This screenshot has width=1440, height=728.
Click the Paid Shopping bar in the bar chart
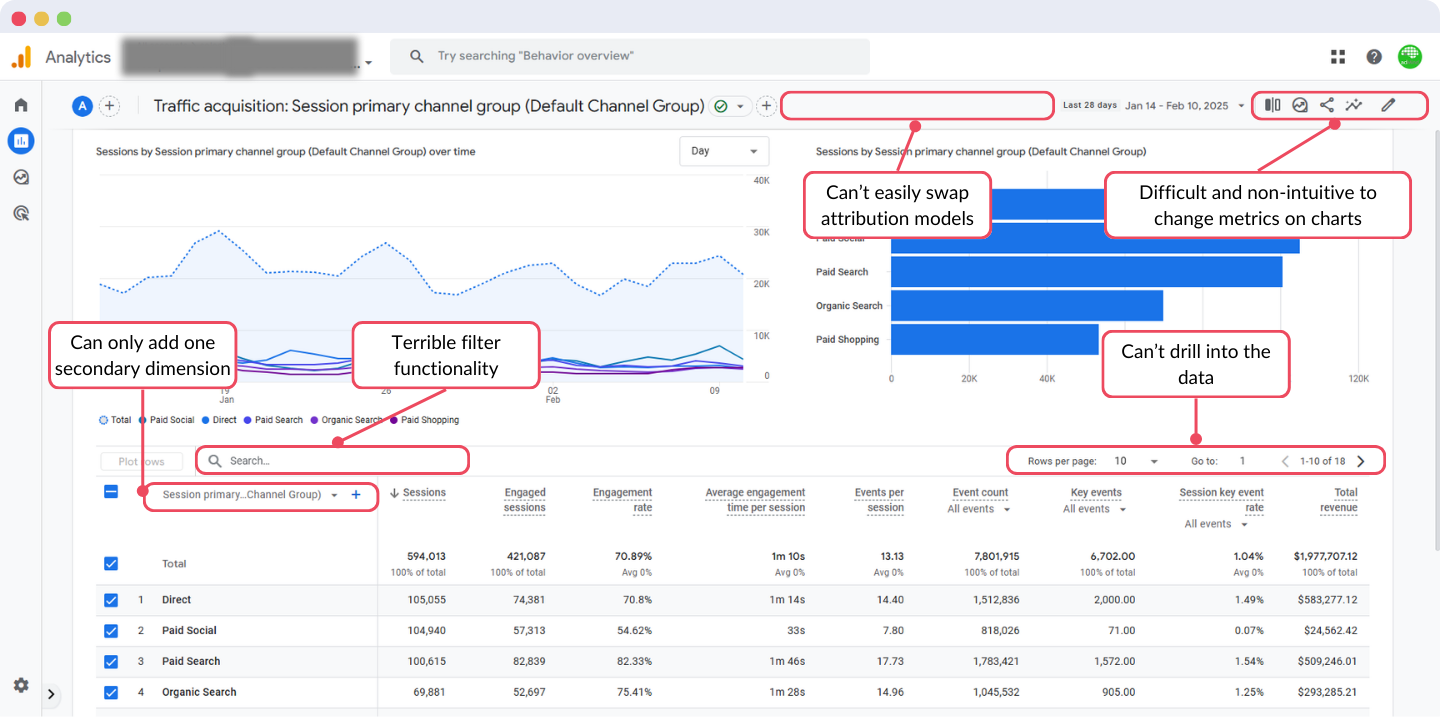(995, 339)
